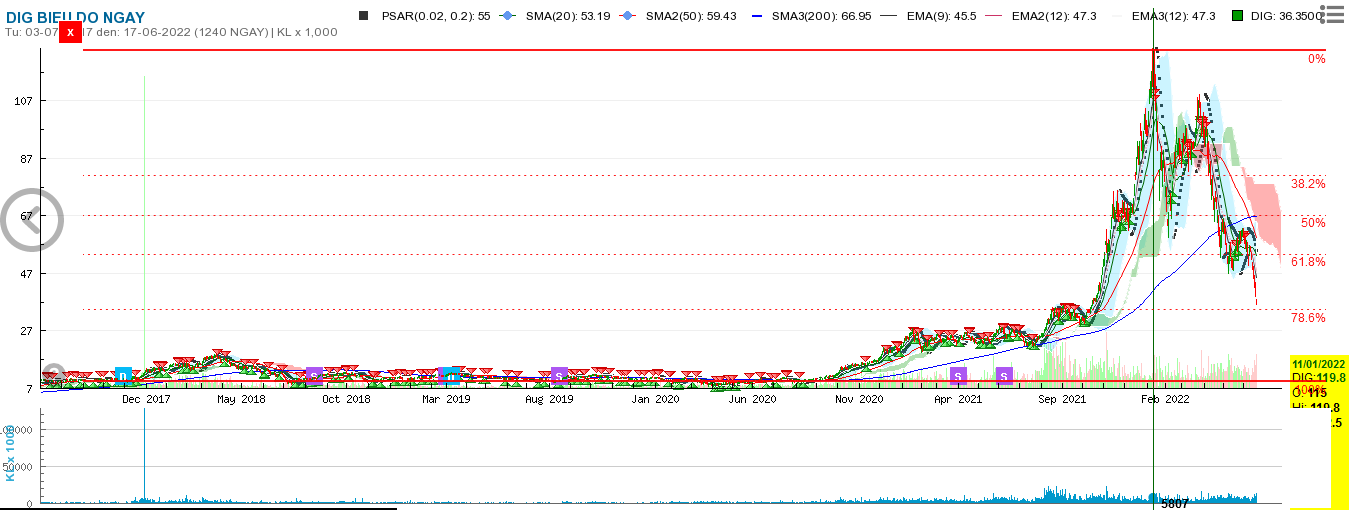Click the large circular back arrow
1349x510 pixels.
click(x=31, y=218)
